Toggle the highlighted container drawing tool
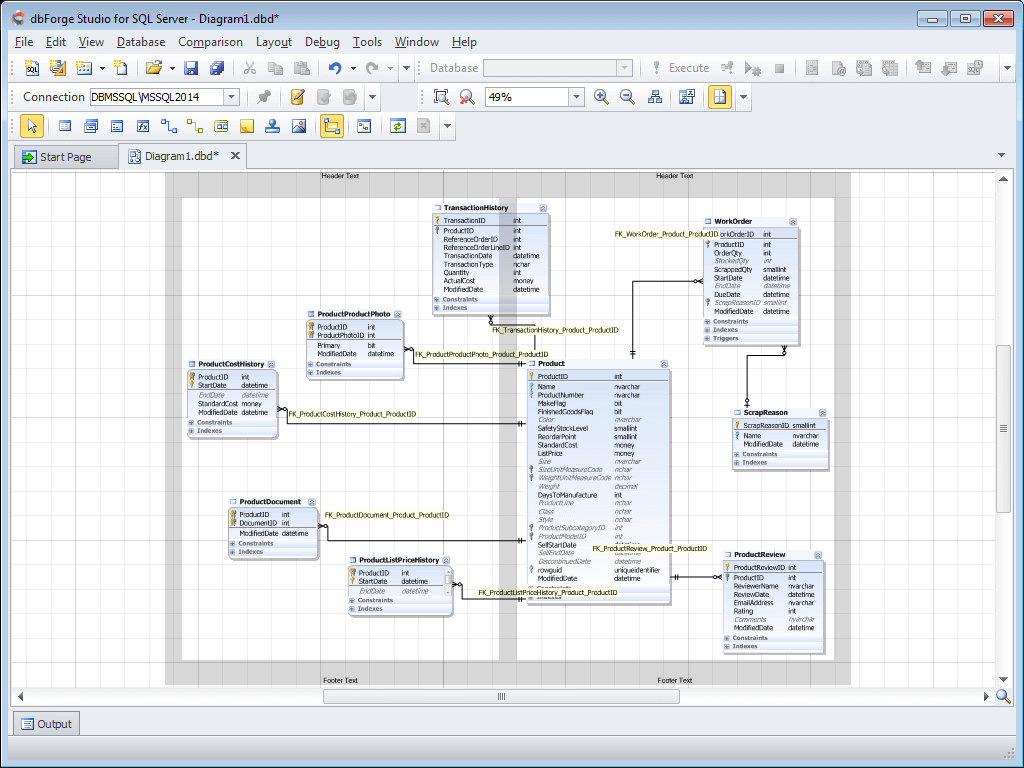The image size is (1024, 768). tap(332, 125)
